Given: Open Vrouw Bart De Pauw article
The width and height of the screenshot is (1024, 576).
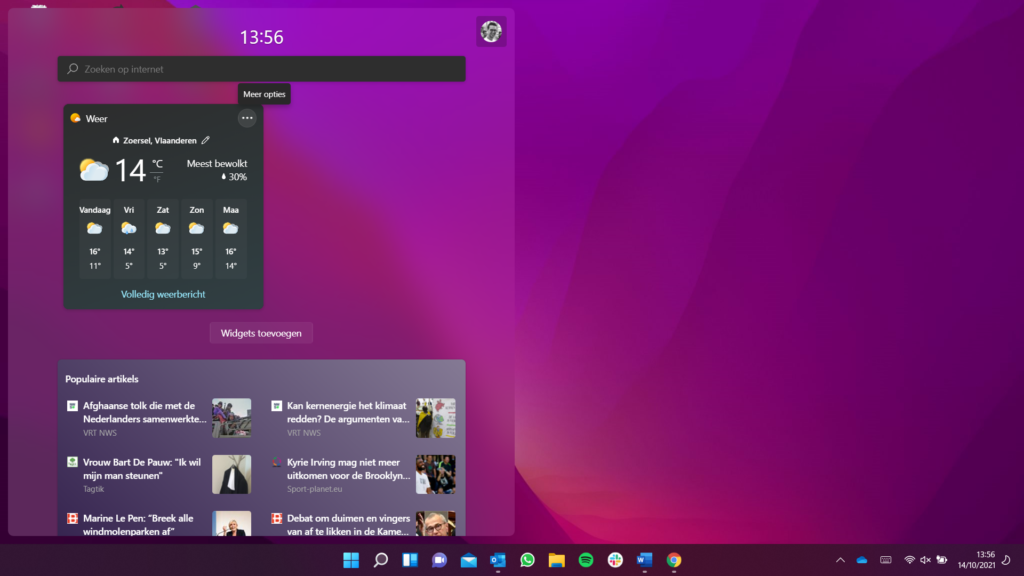Looking at the screenshot, I should 142,468.
